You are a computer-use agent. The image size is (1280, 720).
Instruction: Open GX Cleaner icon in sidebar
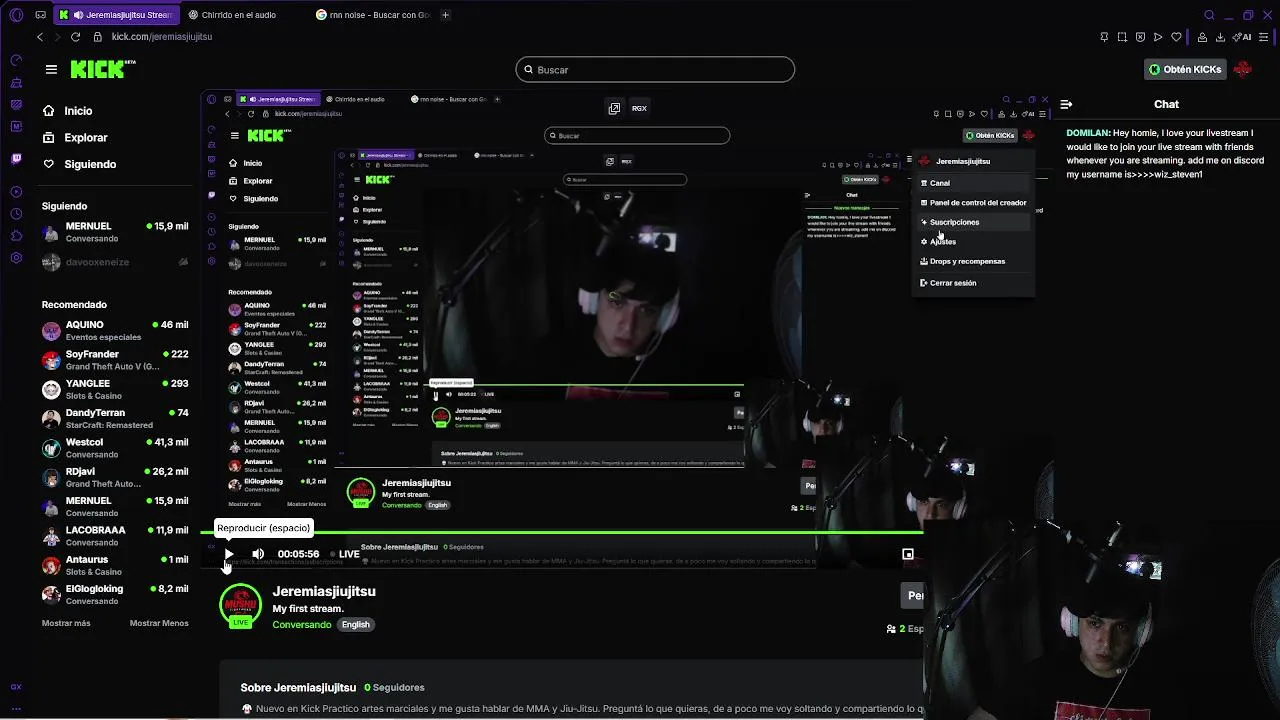(x=16, y=82)
